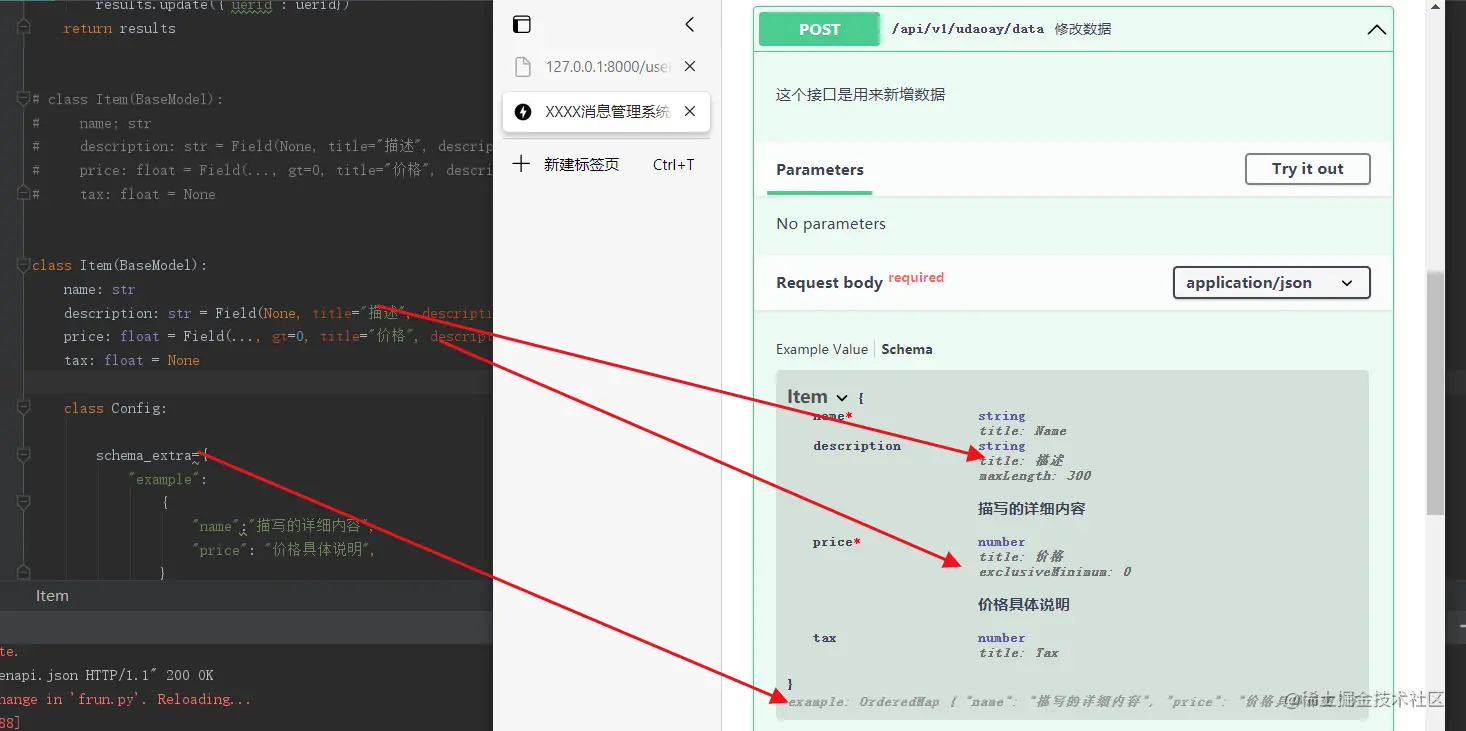Toggle fold marker at '# tax: float = None' comment

(x=26, y=195)
